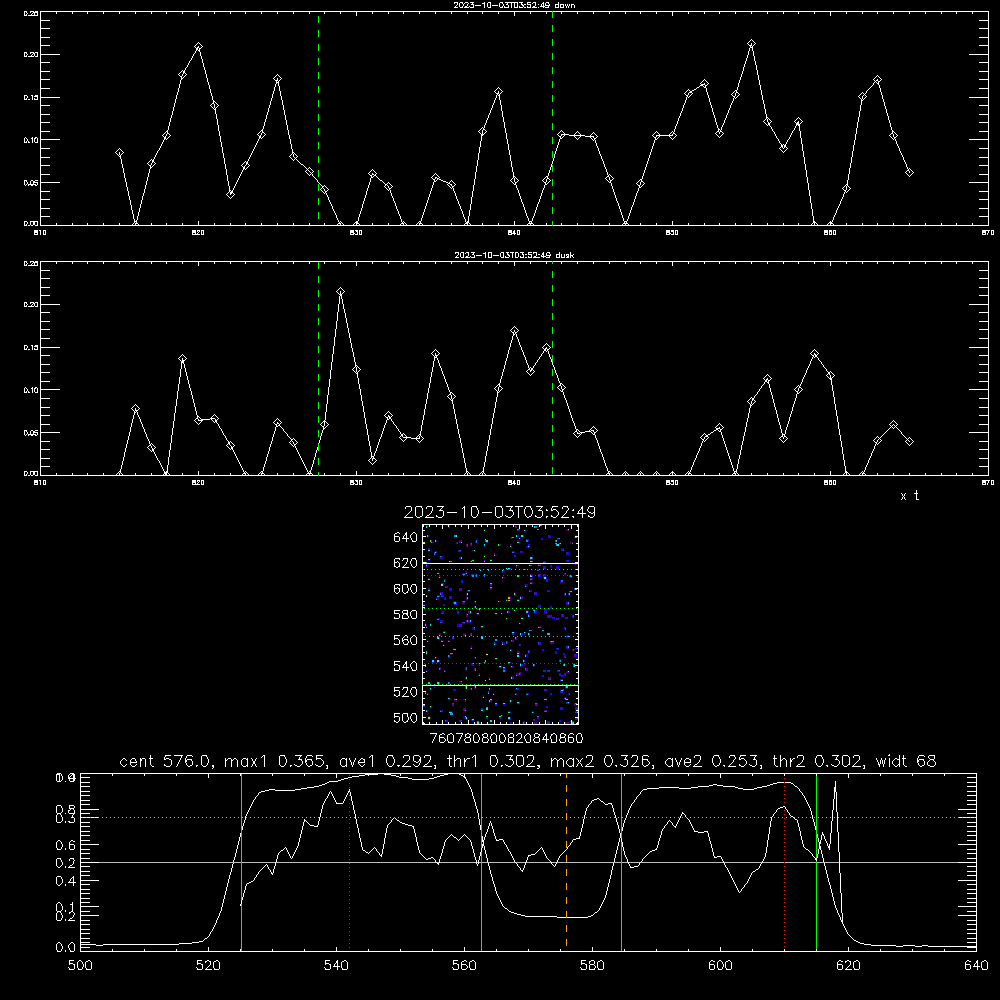This screenshot has width=1000, height=1000.
Task: Click the right green dashed line in dusk plot
Action: 552,368
